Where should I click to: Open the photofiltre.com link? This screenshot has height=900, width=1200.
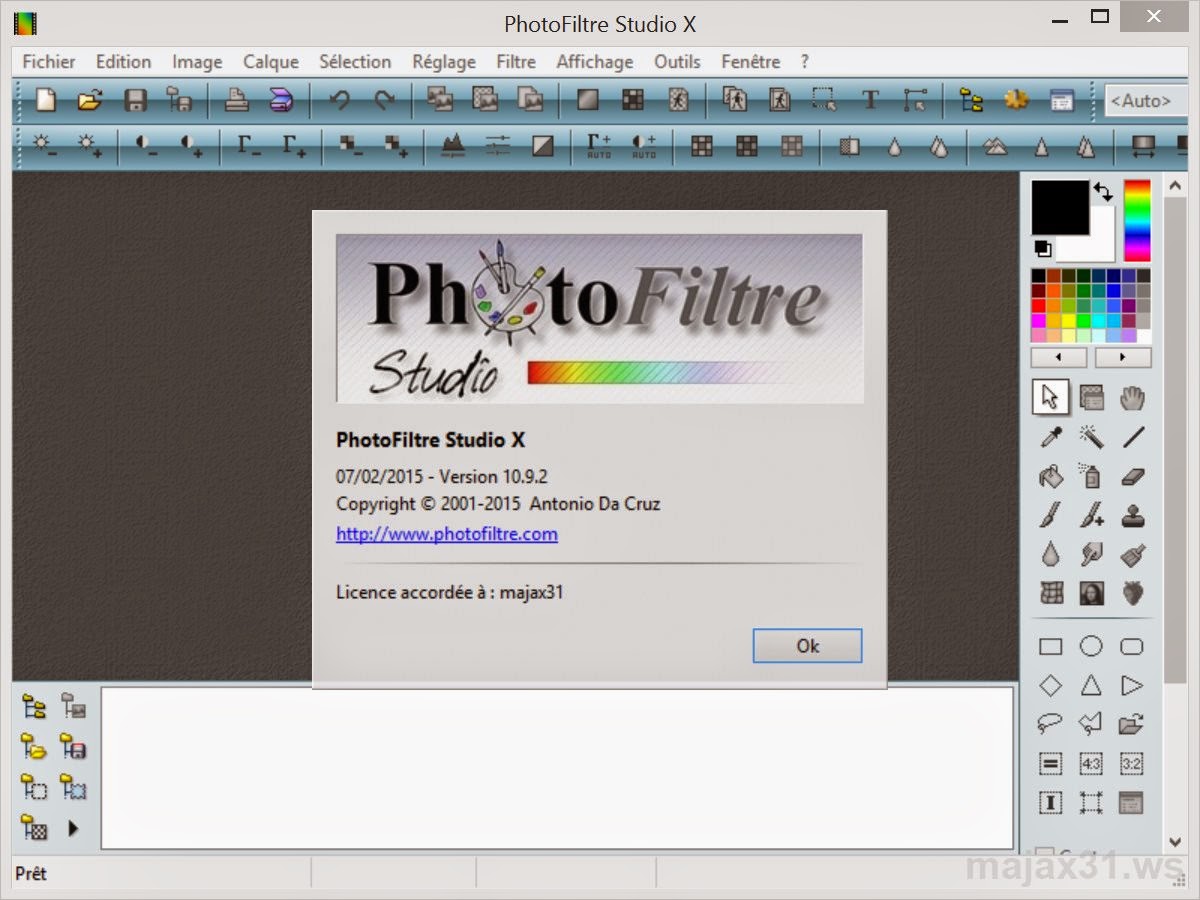(446, 534)
